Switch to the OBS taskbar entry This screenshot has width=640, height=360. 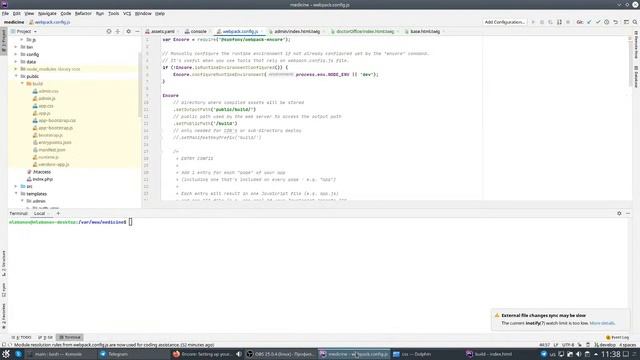pos(280,354)
